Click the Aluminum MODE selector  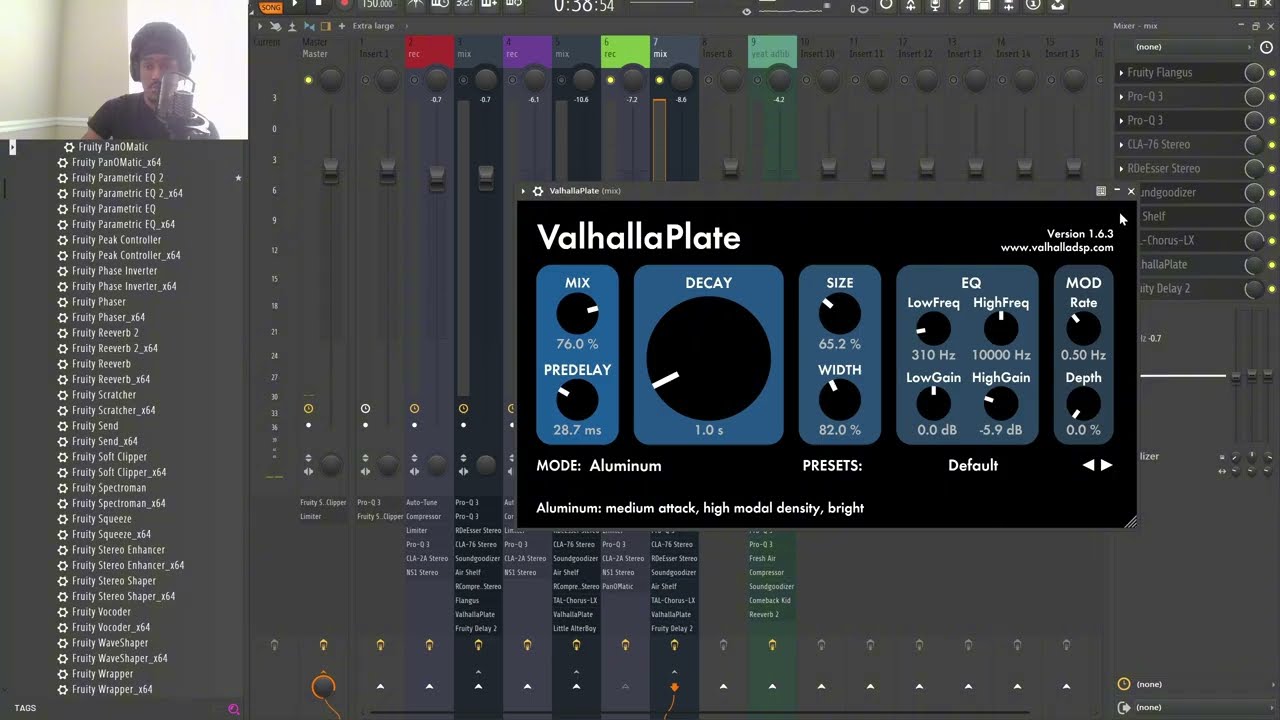coord(625,466)
